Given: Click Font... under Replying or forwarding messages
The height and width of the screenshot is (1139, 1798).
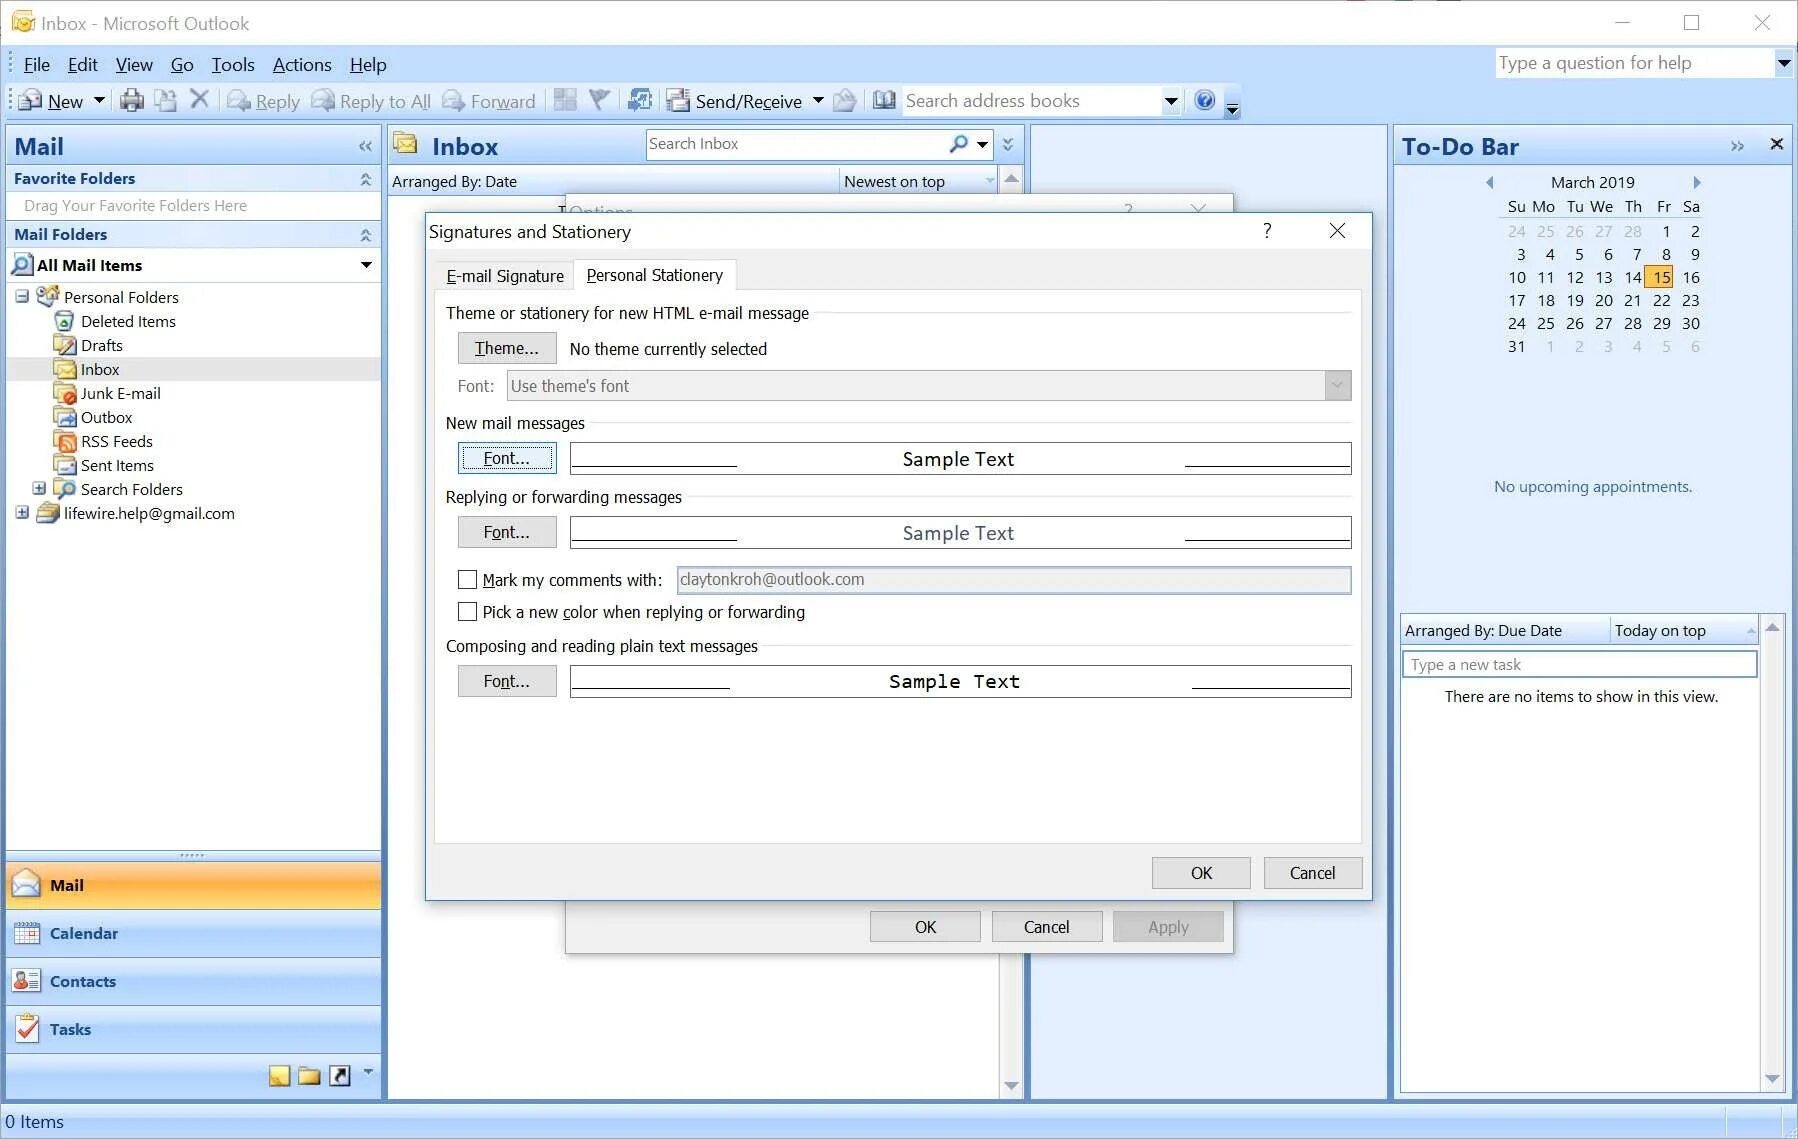Looking at the screenshot, I should pyautogui.click(x=507, y=532).
